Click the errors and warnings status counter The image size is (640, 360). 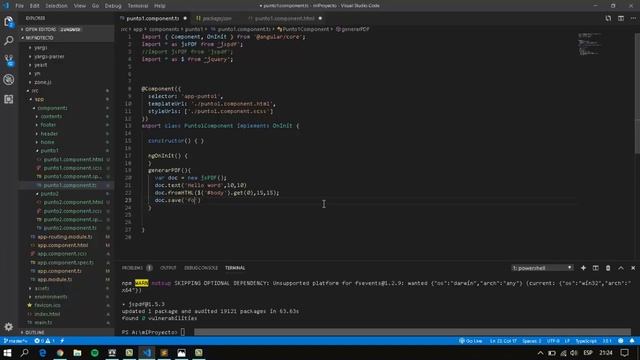44,341
